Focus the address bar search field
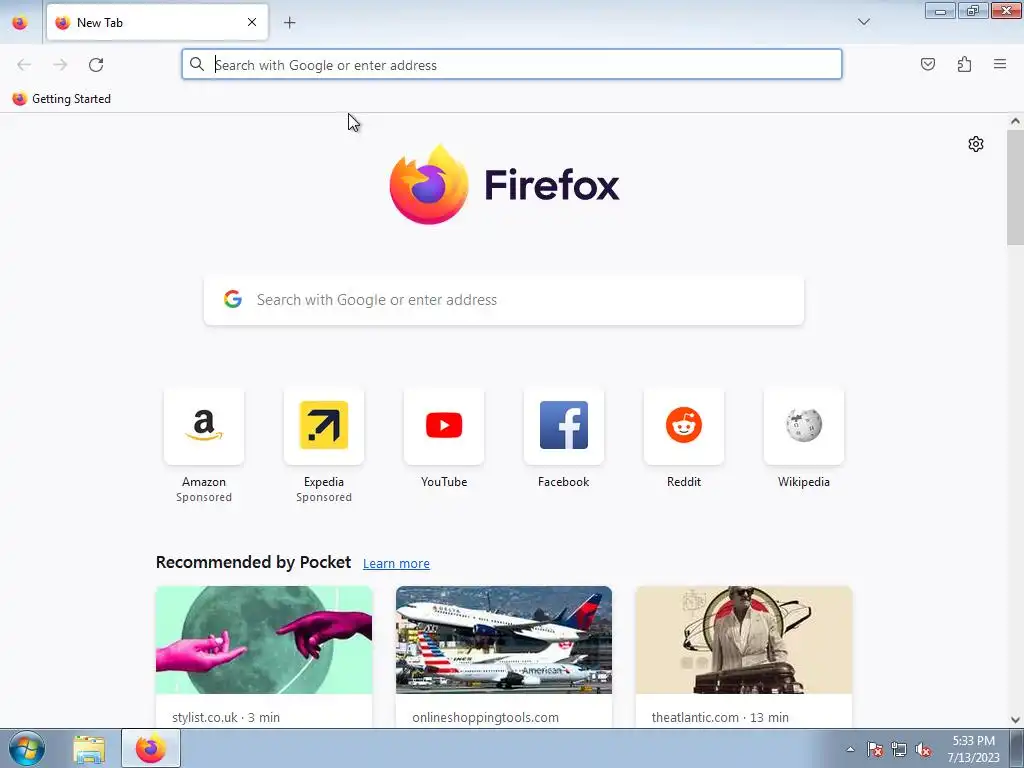1024x768 pixels. click(x=512, y=65)
